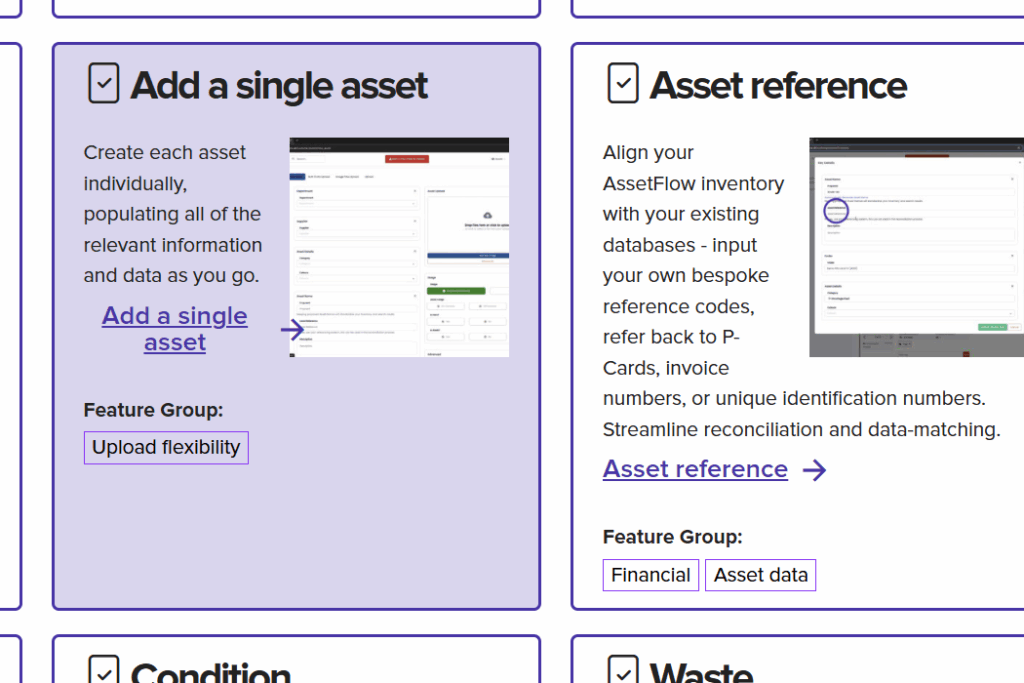Screen dimensions: 1024x683
Task: Select the Financial feature group tag
Action: [651, 575]
